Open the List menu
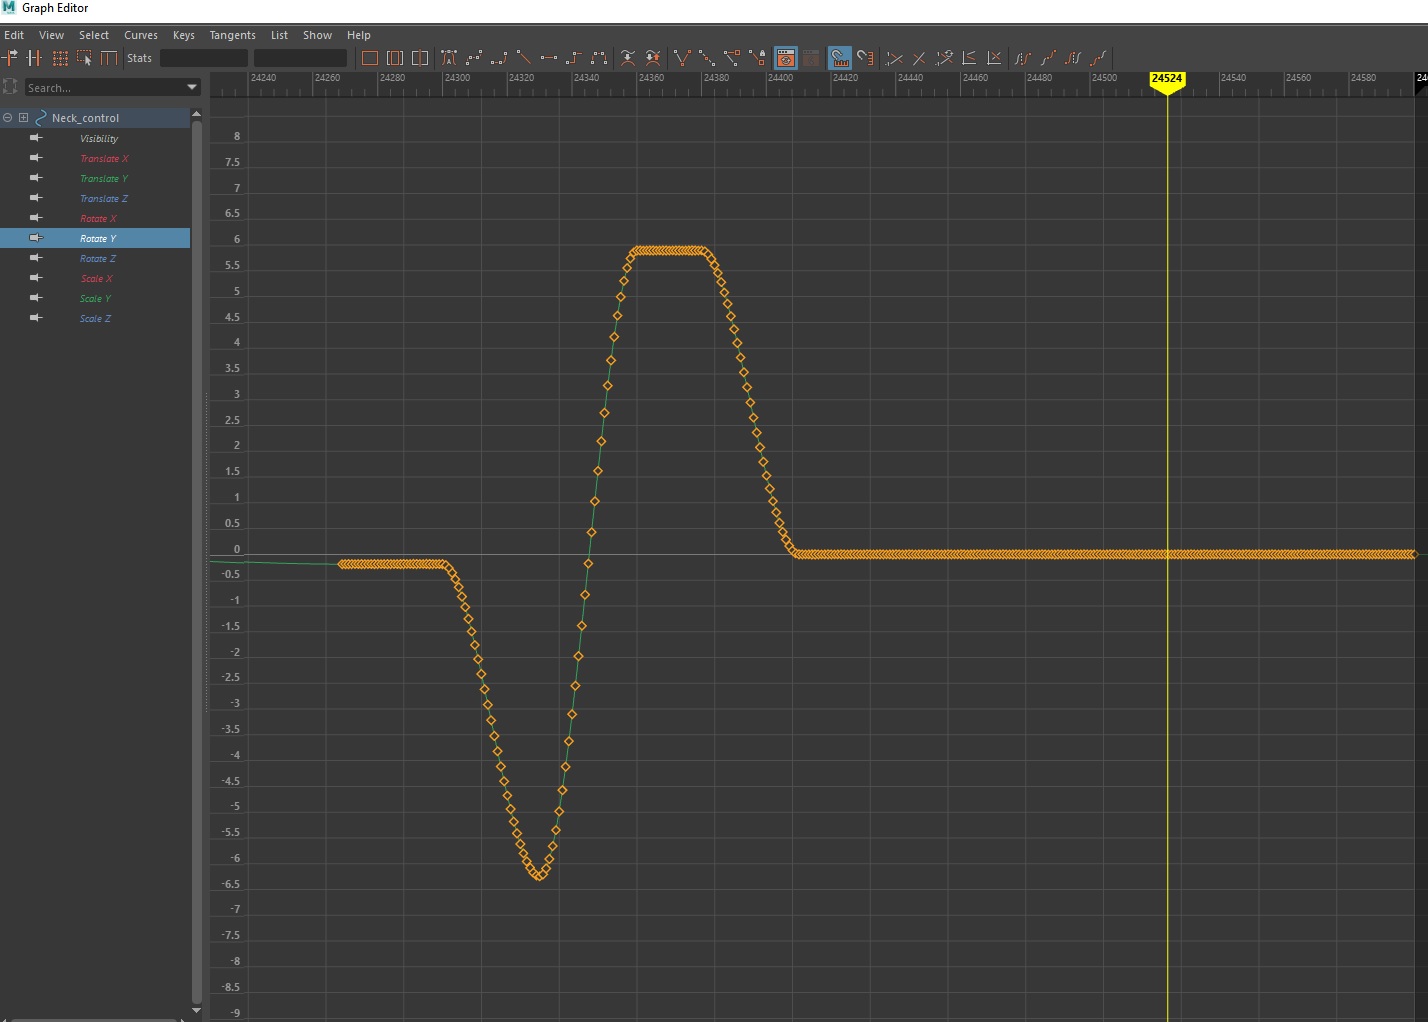Image resolution: width=1428 pixels, height=1022 pixels. [x=280, y=35]
